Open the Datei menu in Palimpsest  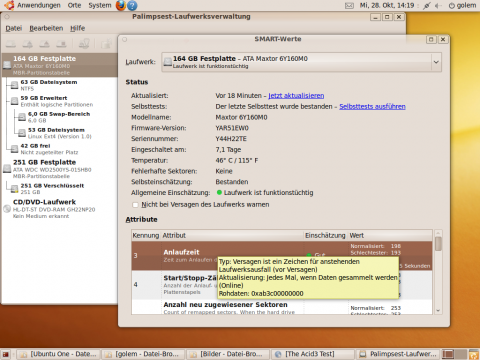point(14,28)
